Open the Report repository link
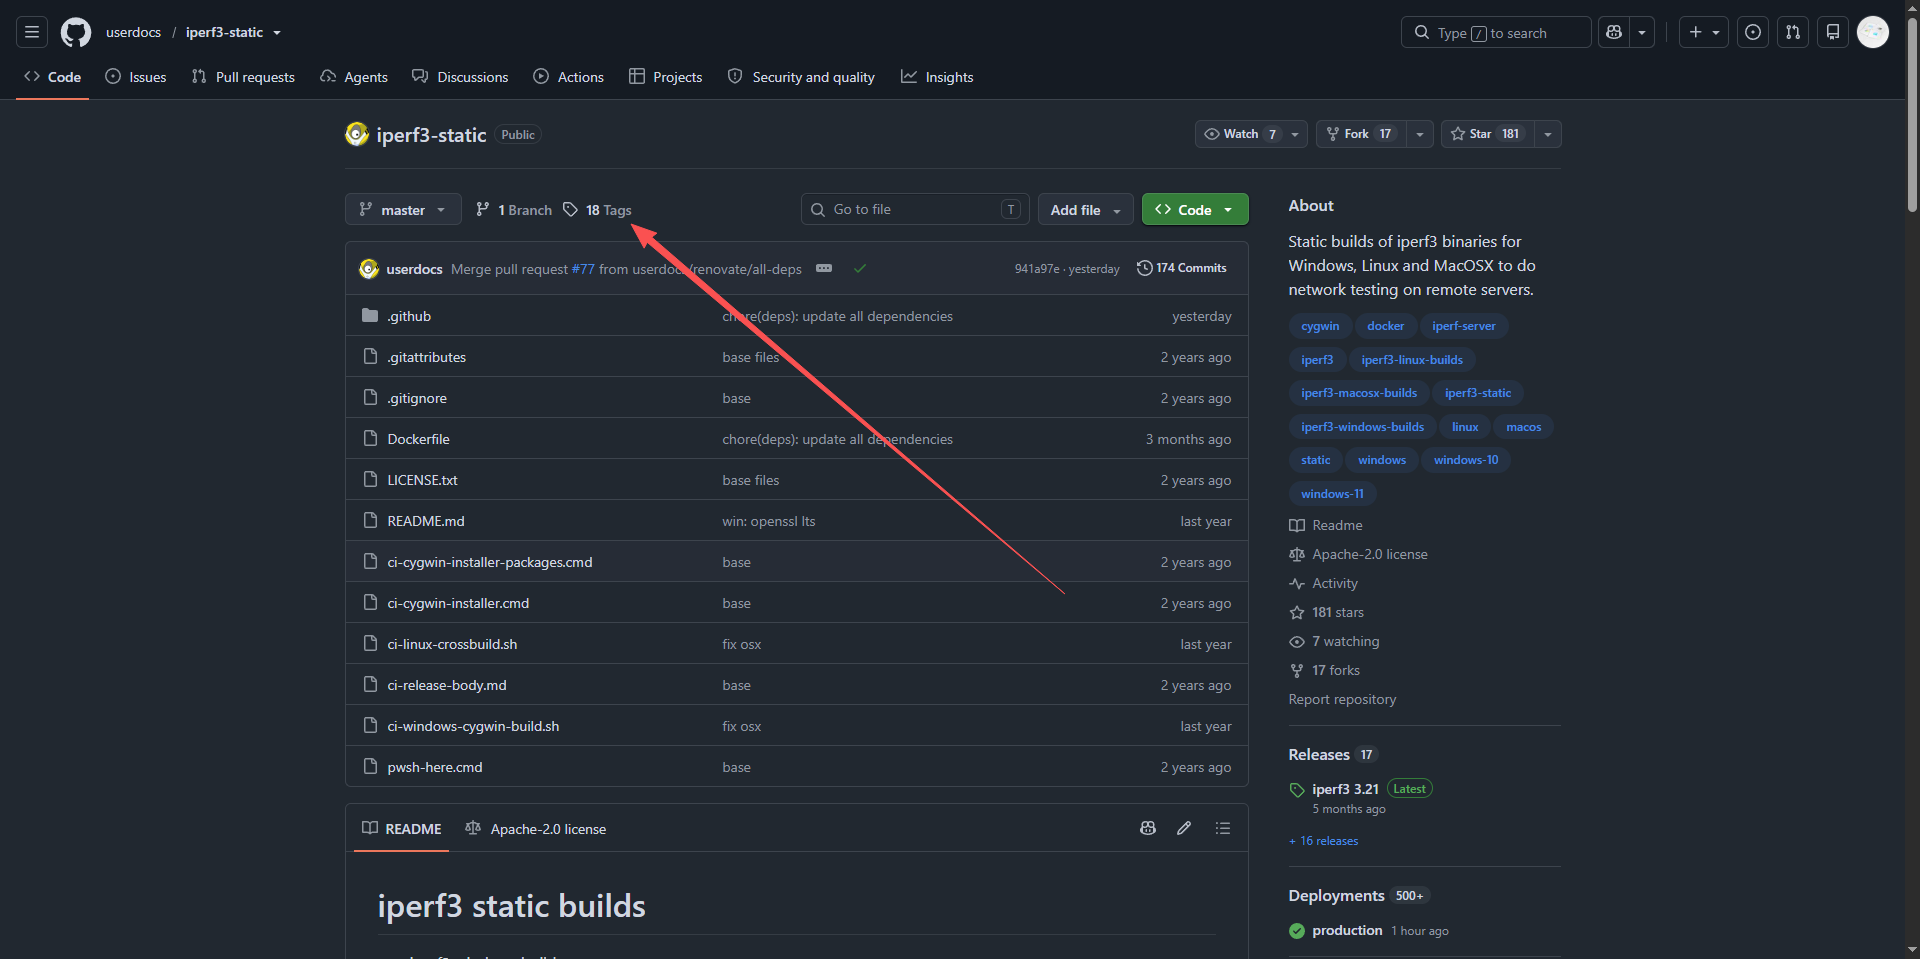1920x959 pixels. [x=1342, y=699]
